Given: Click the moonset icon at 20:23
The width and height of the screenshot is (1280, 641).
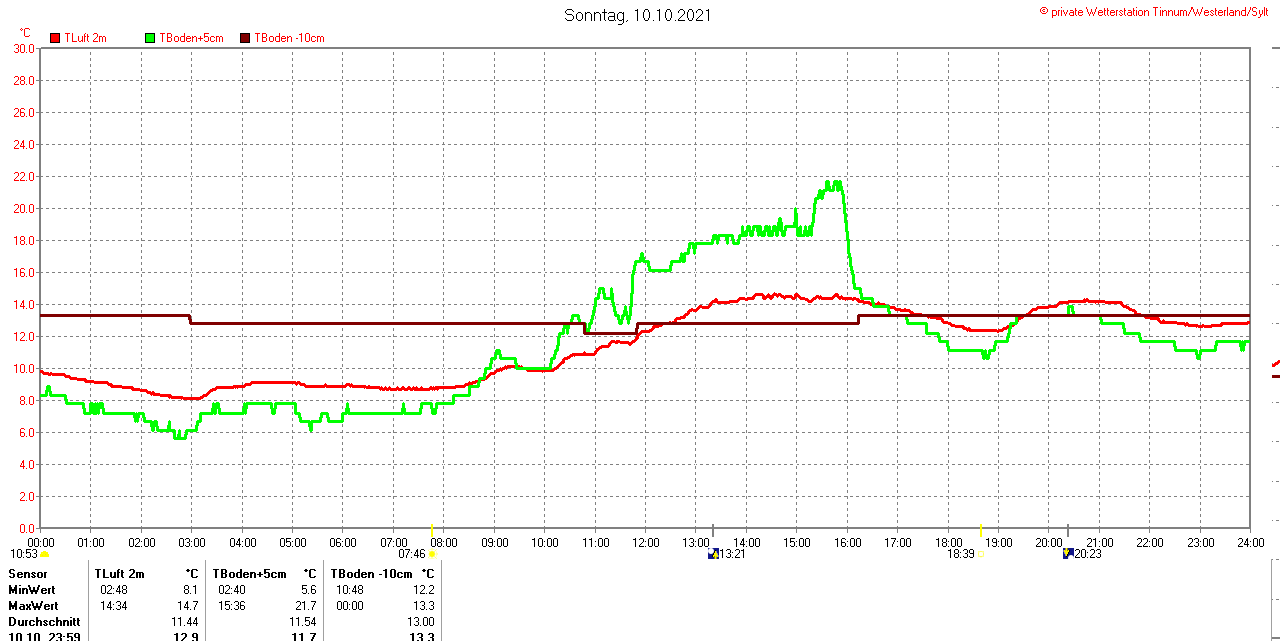Looking at the screenshot, I should click(x=1068, y=553).
